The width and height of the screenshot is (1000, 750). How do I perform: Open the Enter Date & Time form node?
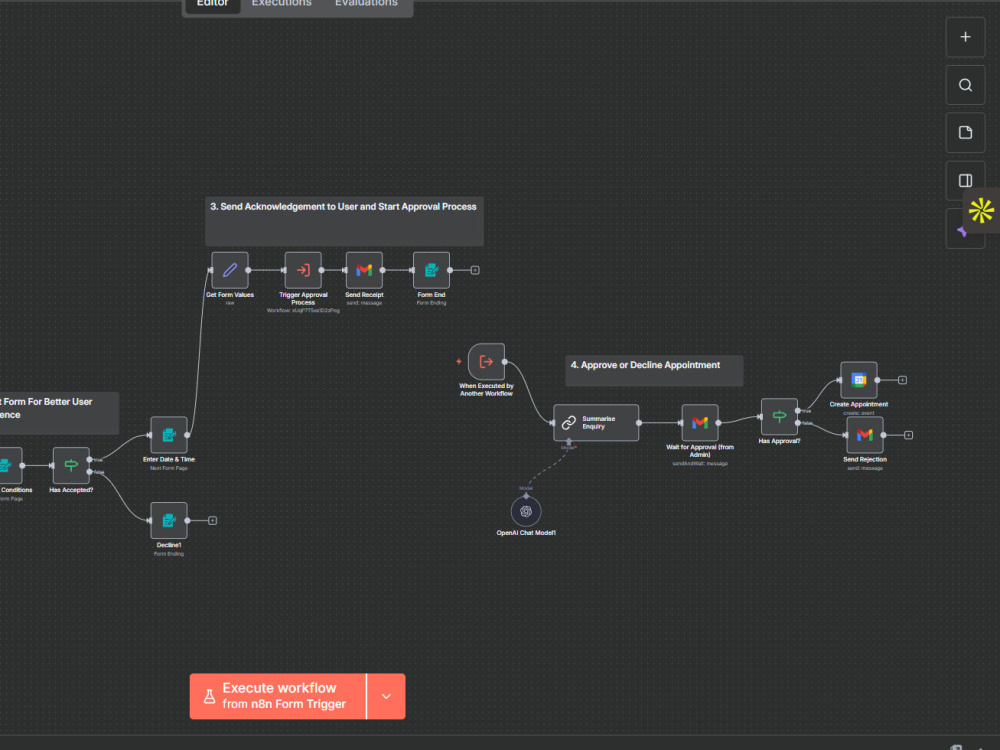pos(168,435)
